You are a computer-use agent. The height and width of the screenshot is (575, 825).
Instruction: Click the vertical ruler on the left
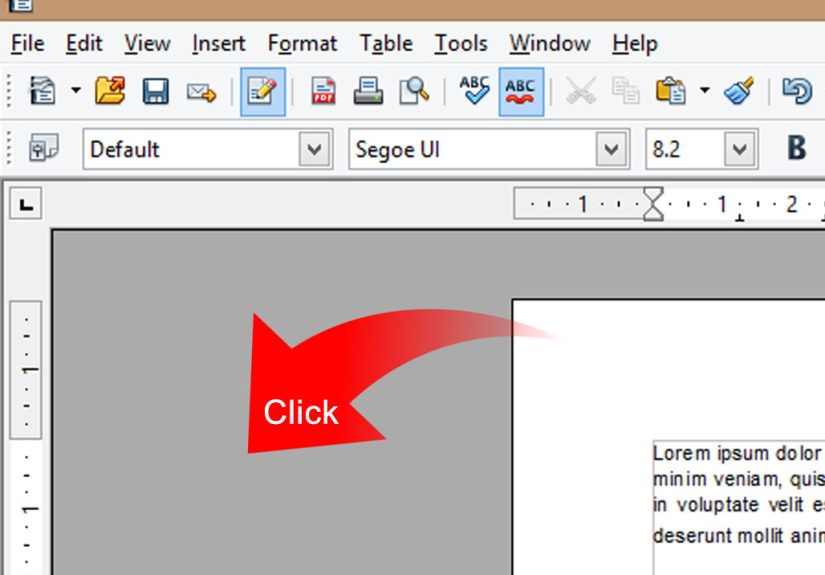pyautogui.click(x=26, y=438)
